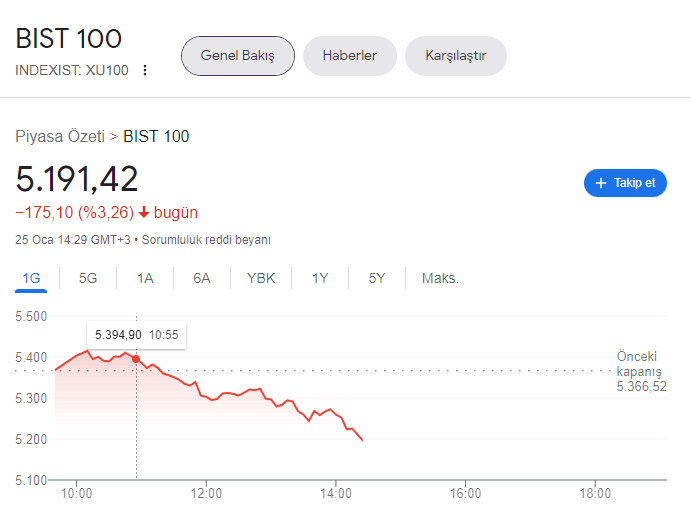Open the Sorumluluk reddi beyanı link
Screen dimensions: 691x516
(206, 240)
